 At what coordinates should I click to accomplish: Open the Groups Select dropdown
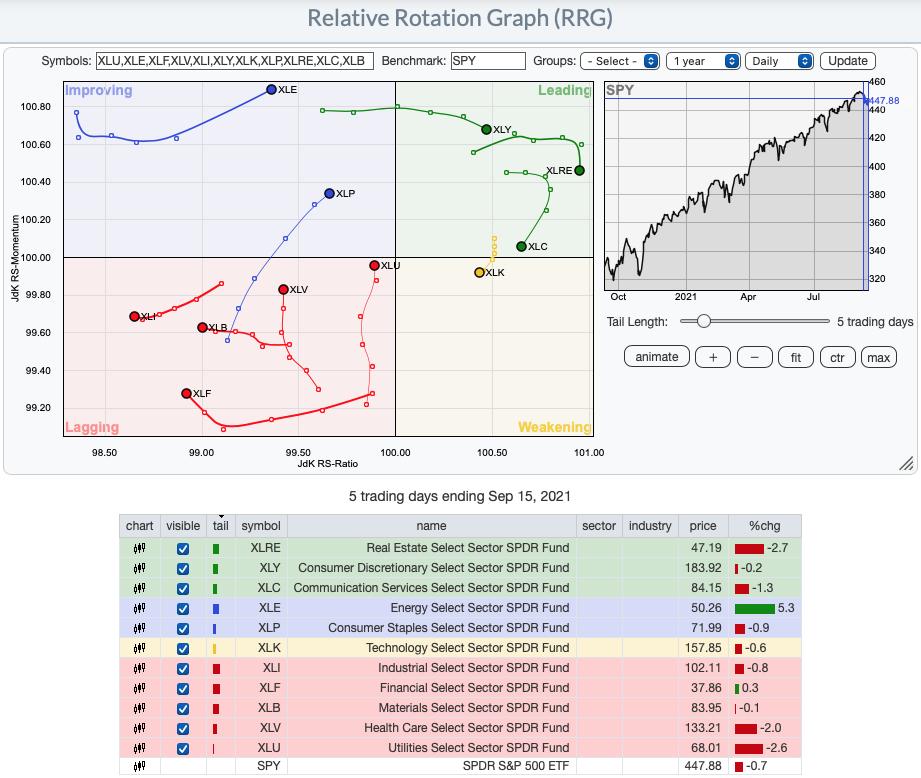620,61
